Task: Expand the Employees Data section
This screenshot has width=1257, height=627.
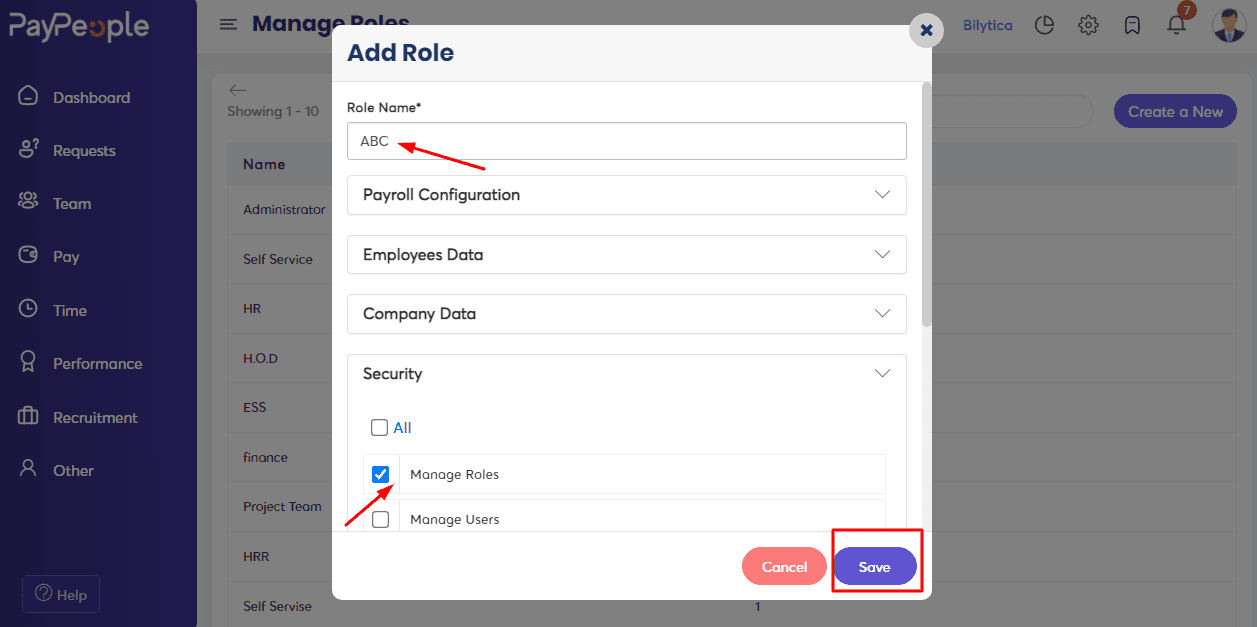Action: coord(627,255)
